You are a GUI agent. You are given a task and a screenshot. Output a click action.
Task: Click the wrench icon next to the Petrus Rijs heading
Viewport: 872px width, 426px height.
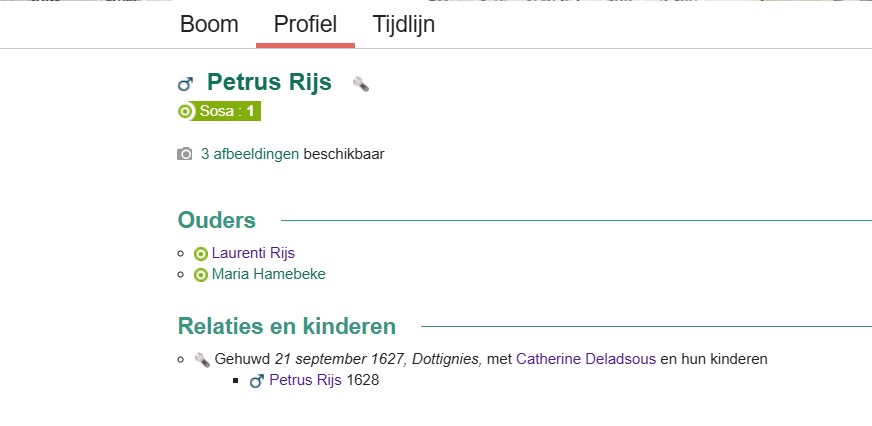pos(361,84)
